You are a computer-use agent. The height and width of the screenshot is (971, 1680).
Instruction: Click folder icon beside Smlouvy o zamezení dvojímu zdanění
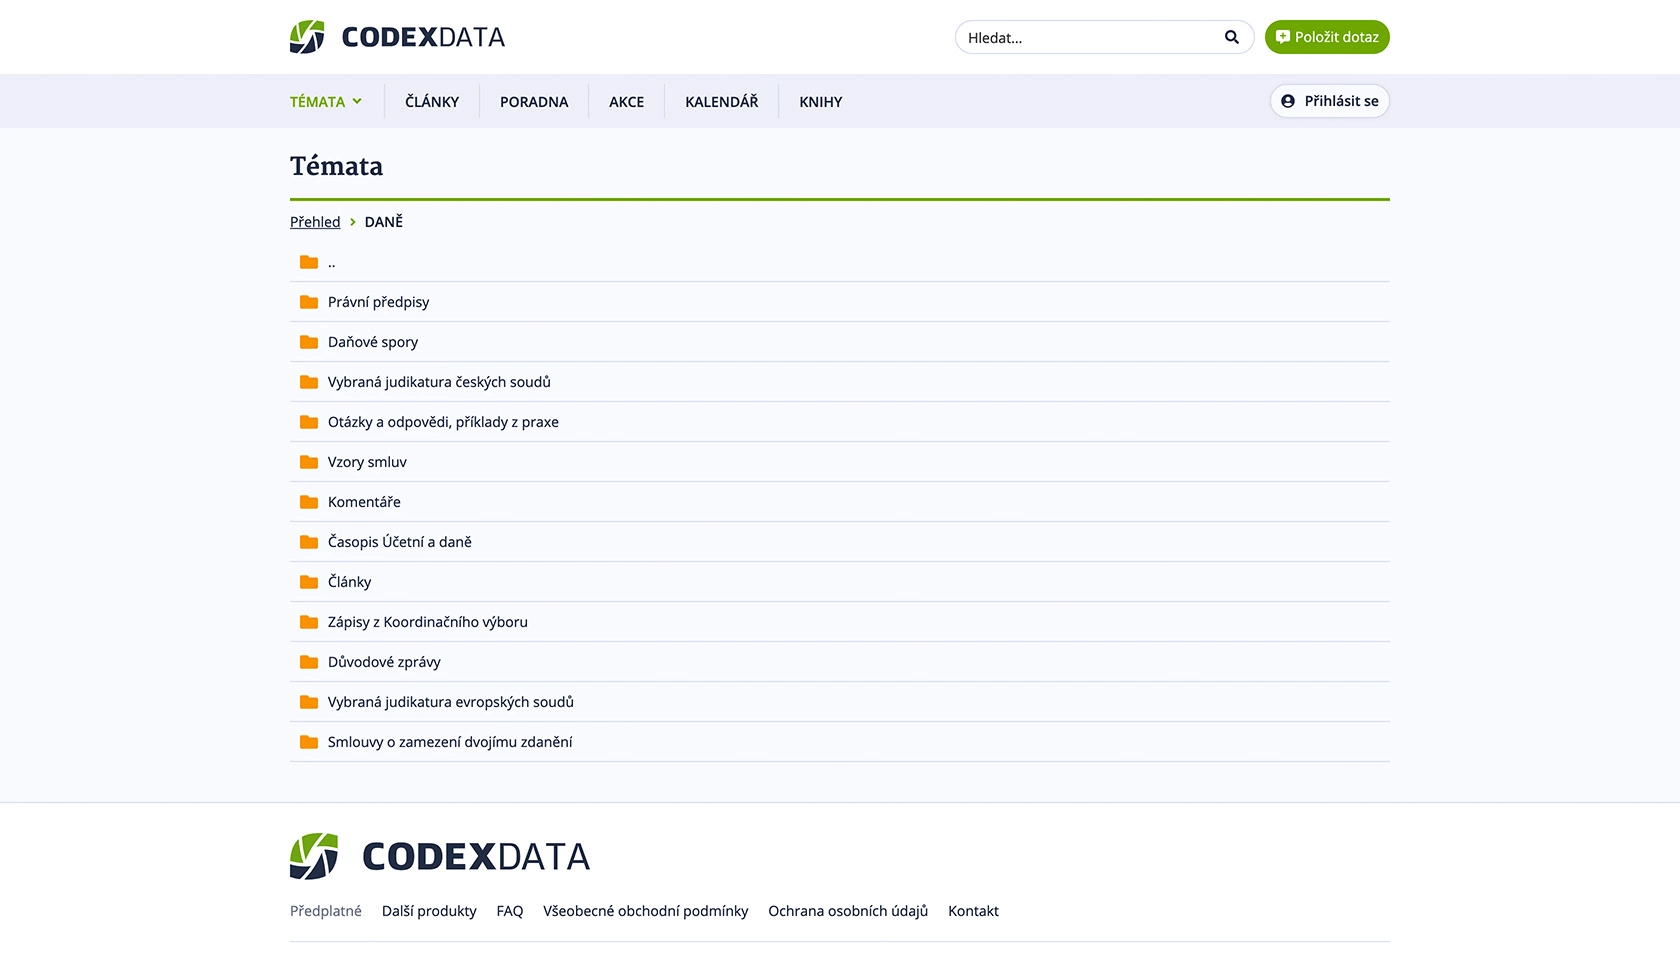tap(309, 742)
